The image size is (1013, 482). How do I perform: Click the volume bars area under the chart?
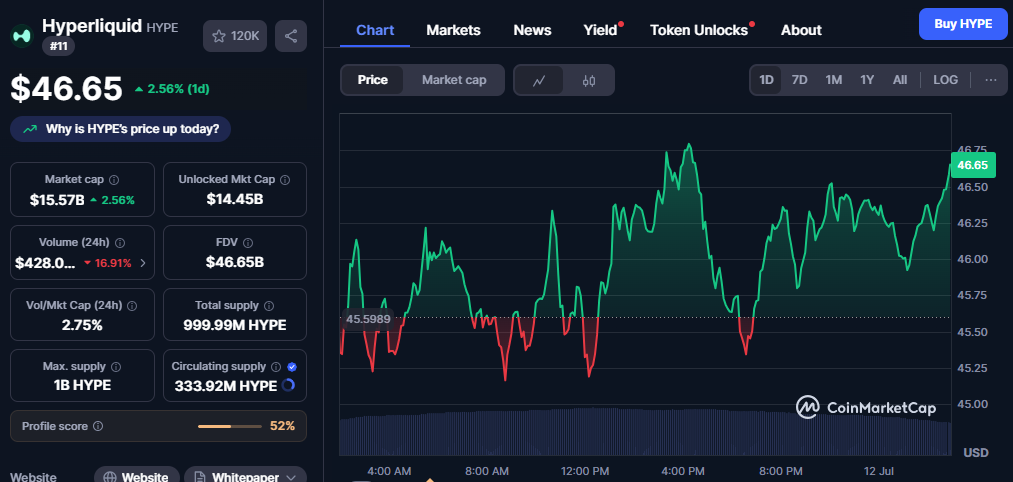pos(645,433)
